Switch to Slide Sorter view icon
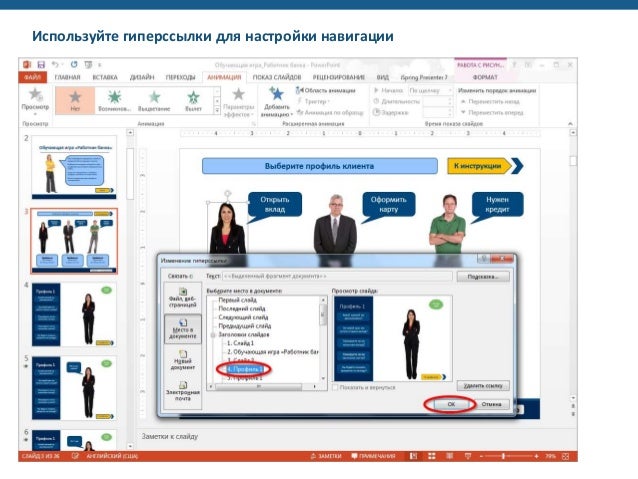This screenshot has width=638, height=479. [x=432, y=456]
